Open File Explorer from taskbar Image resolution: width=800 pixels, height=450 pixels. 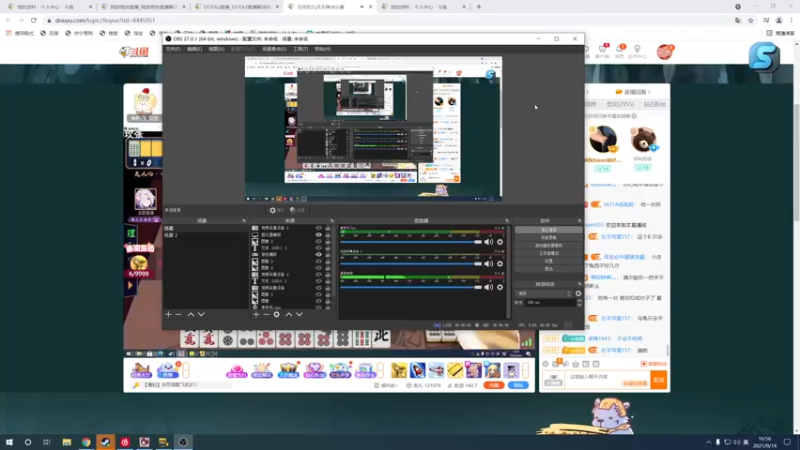point(67,442)
